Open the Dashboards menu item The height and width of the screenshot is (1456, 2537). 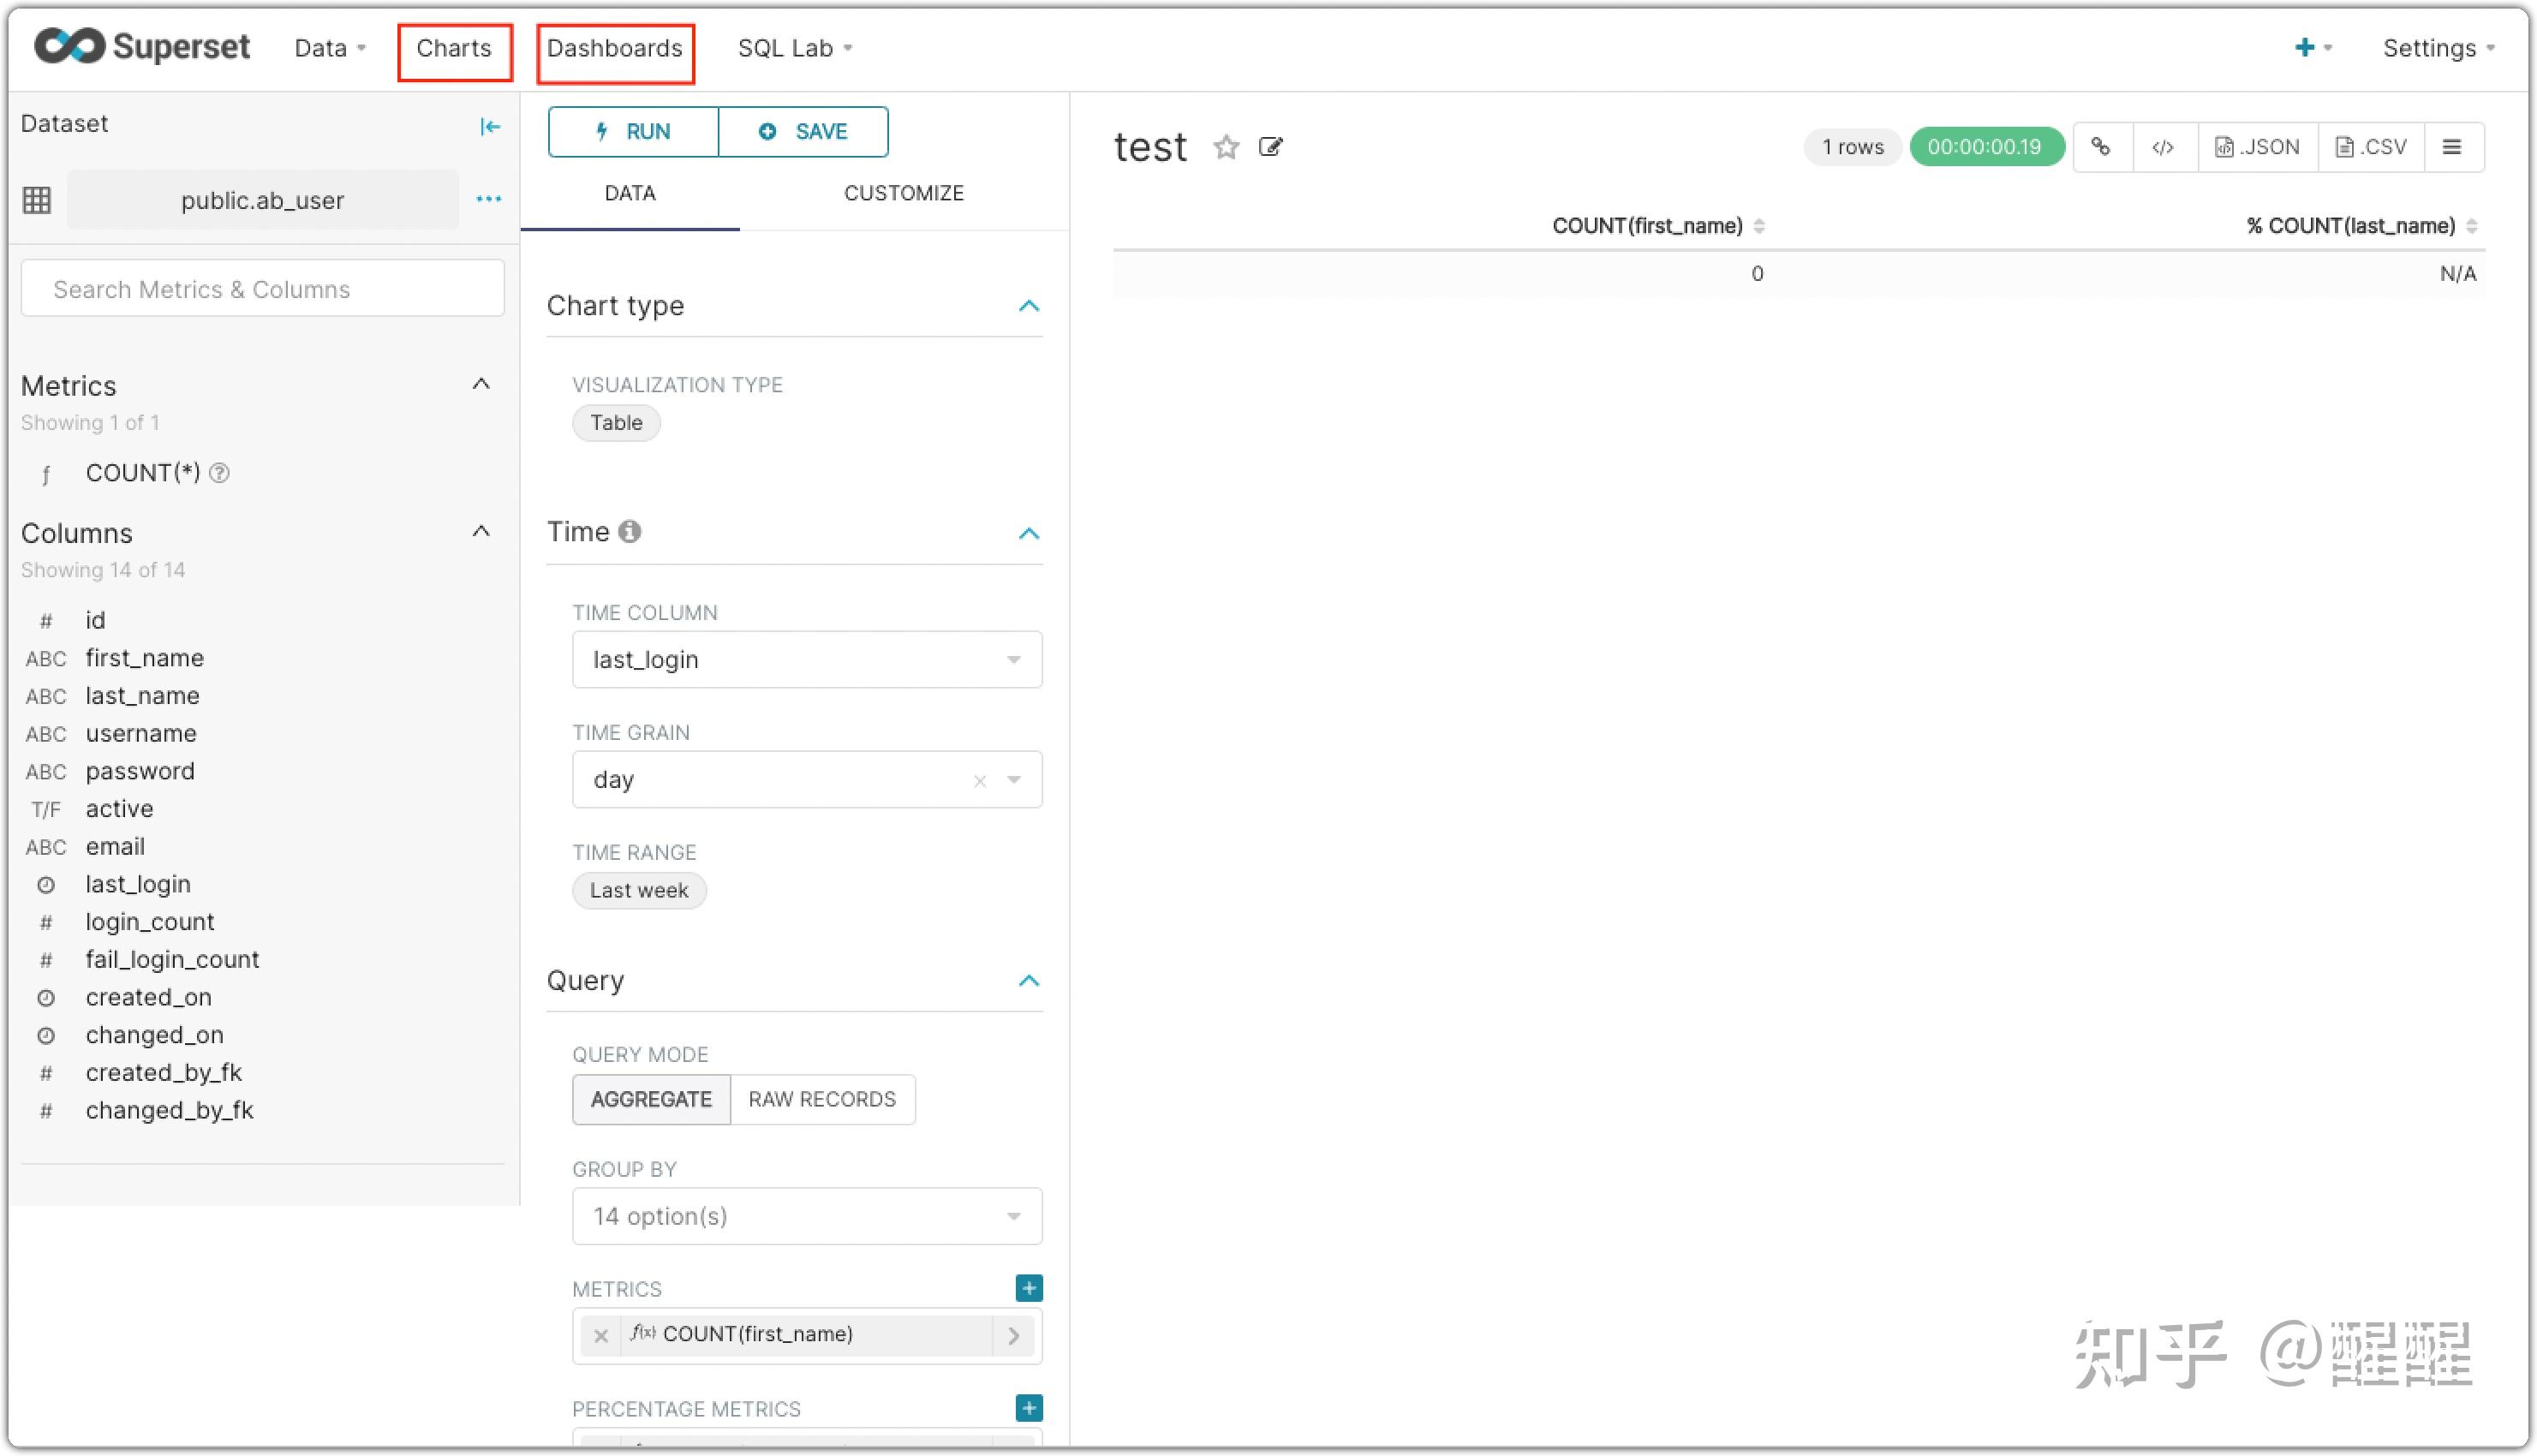[614, 49]
